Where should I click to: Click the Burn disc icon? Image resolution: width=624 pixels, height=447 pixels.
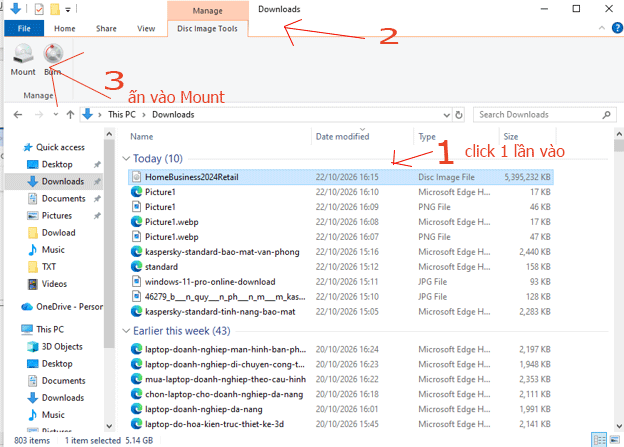tap(53, 54)
